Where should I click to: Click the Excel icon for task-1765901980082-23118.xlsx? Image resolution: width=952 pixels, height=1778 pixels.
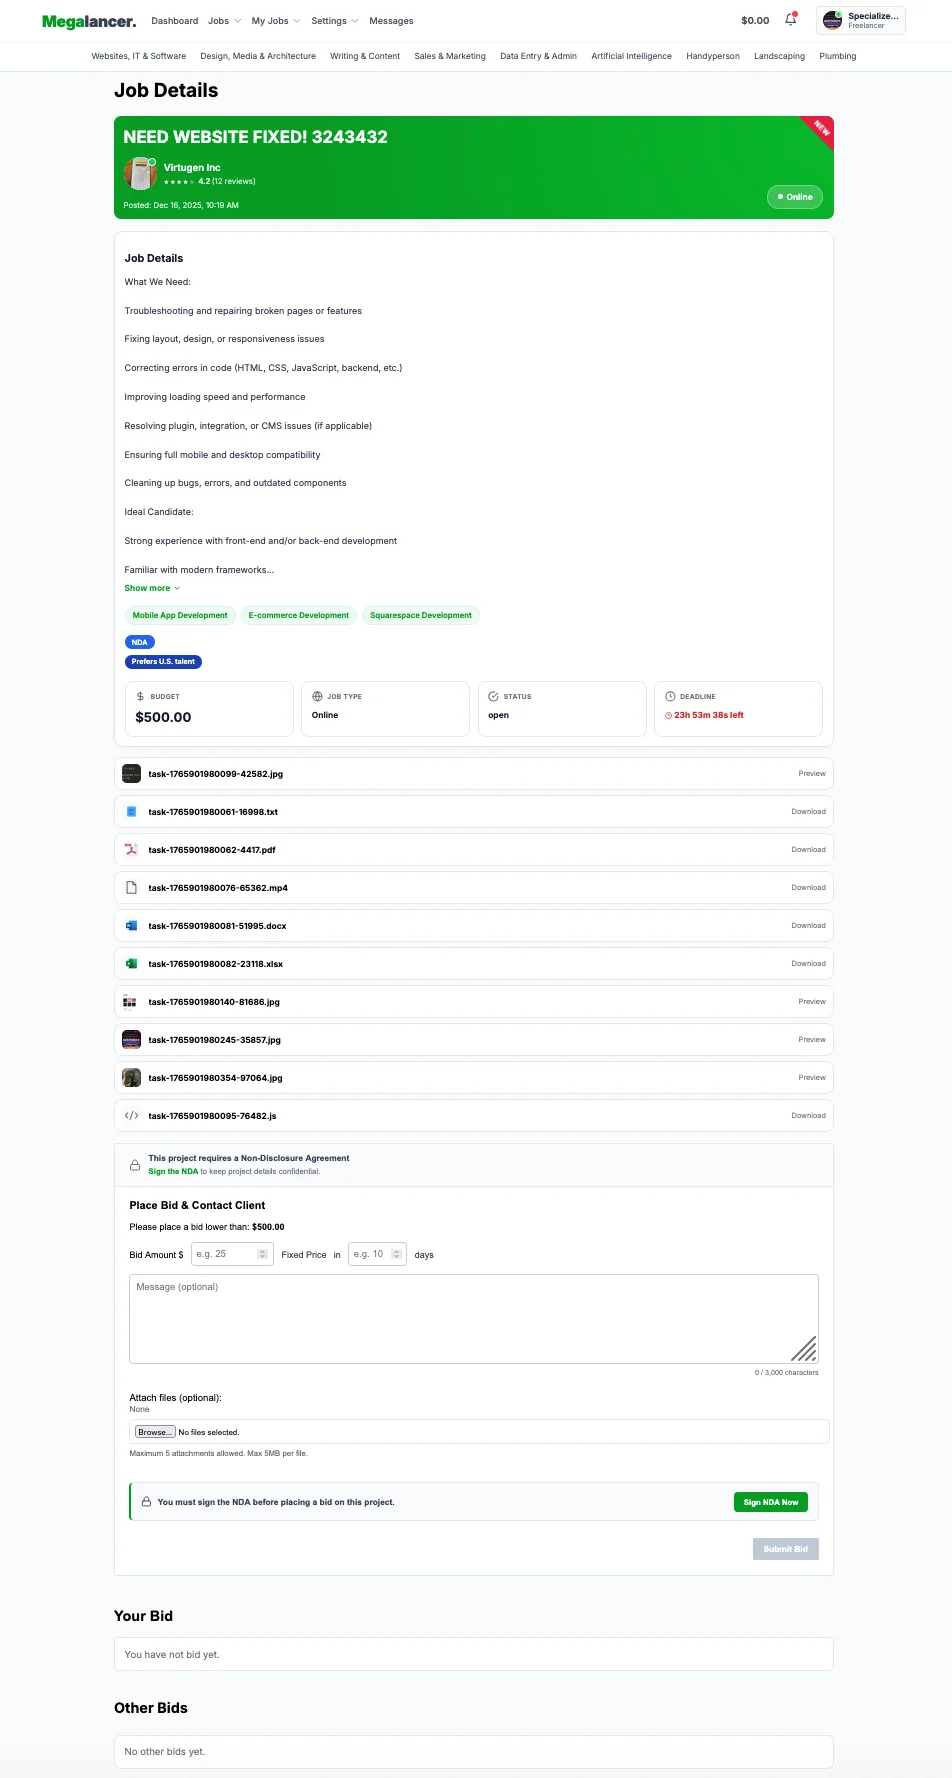(x=131, y=963)
